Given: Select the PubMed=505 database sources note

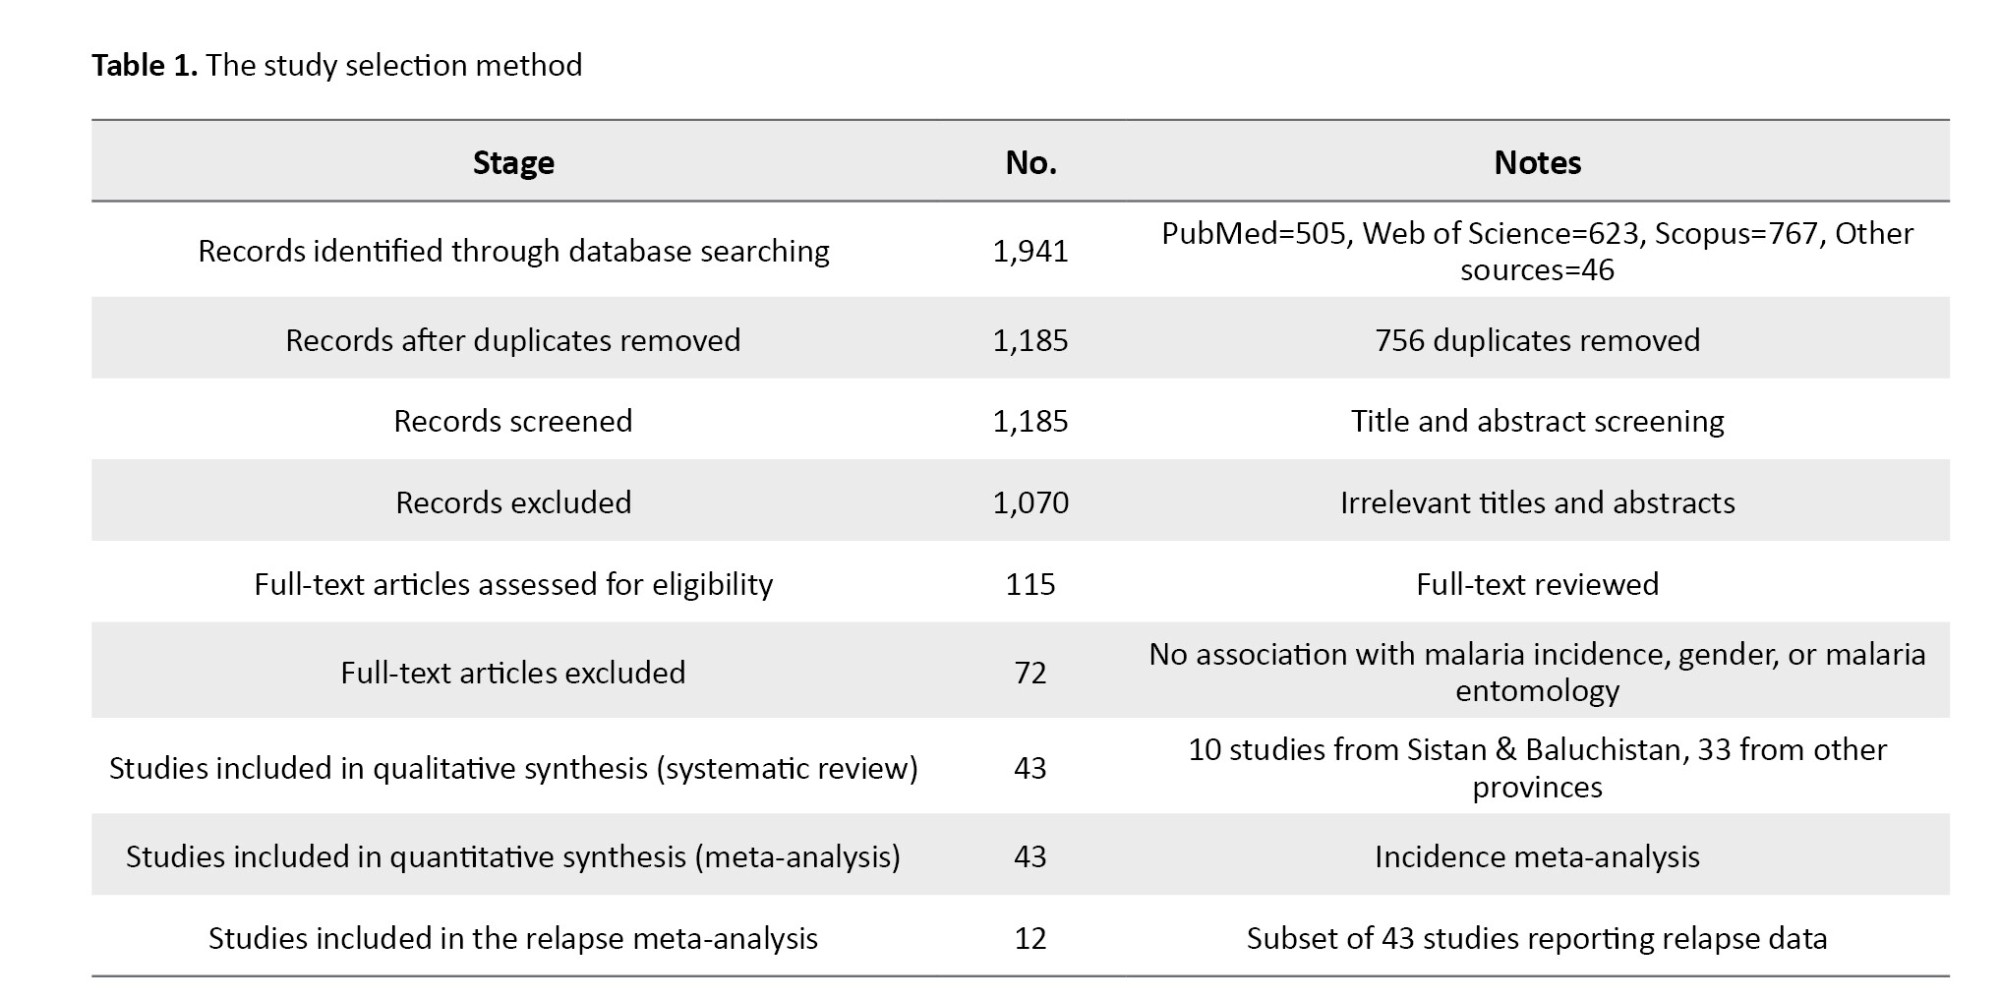Looking at the screenshot, I should (x=1537, y=251).
